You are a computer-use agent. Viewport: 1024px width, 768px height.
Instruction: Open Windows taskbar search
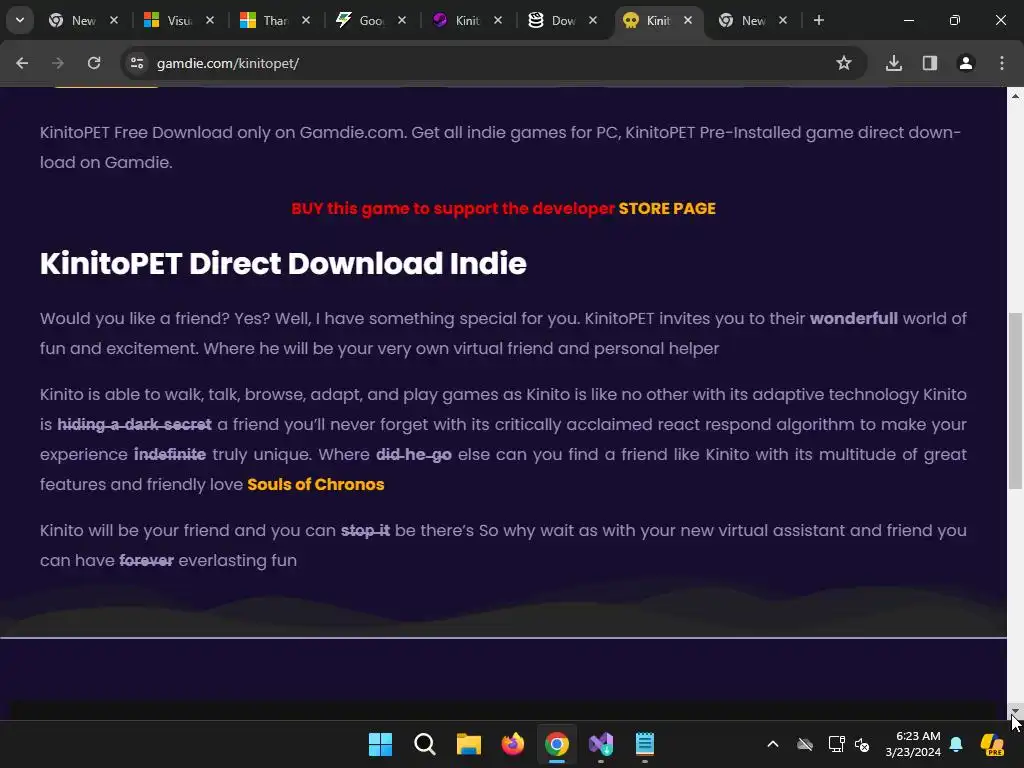coord(424,744)
